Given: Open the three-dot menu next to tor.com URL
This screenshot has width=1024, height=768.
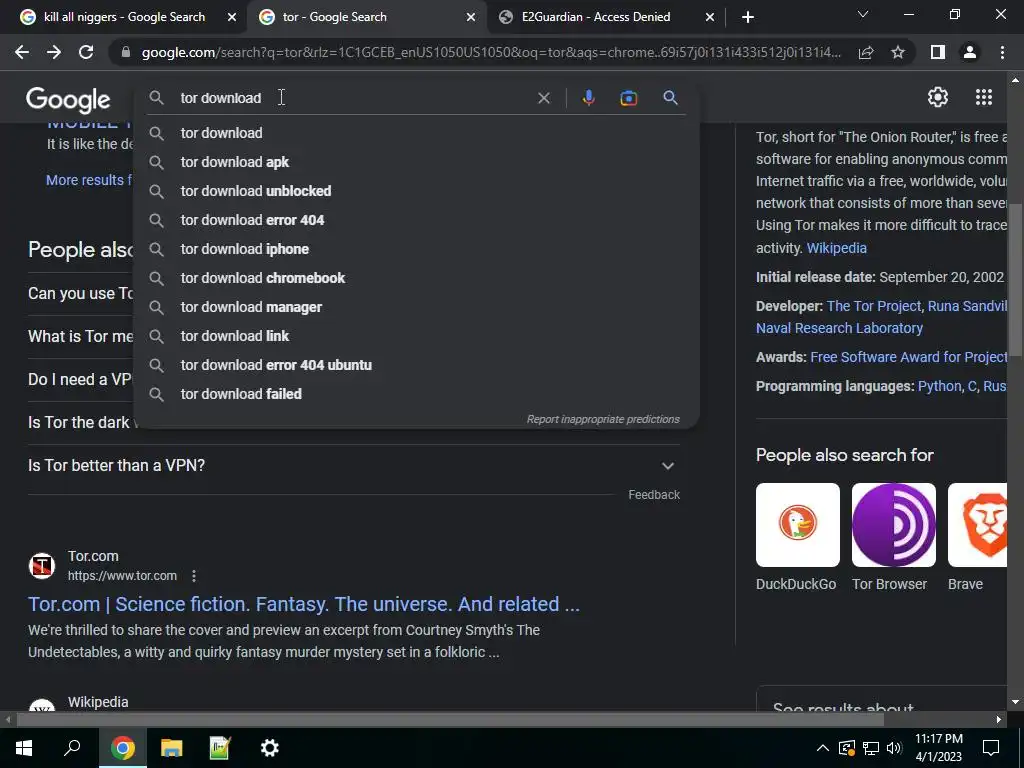Looking at the screenshot, I should [x=194, y=576].
